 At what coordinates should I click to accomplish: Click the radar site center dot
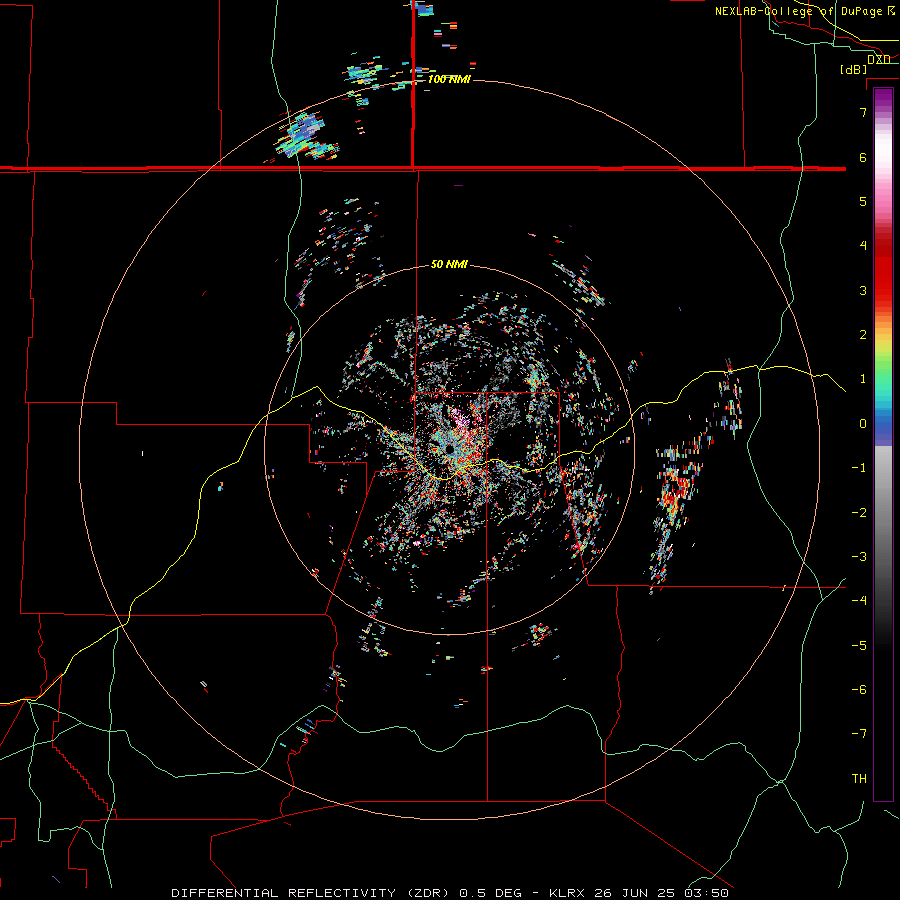(x=449, y=449)
